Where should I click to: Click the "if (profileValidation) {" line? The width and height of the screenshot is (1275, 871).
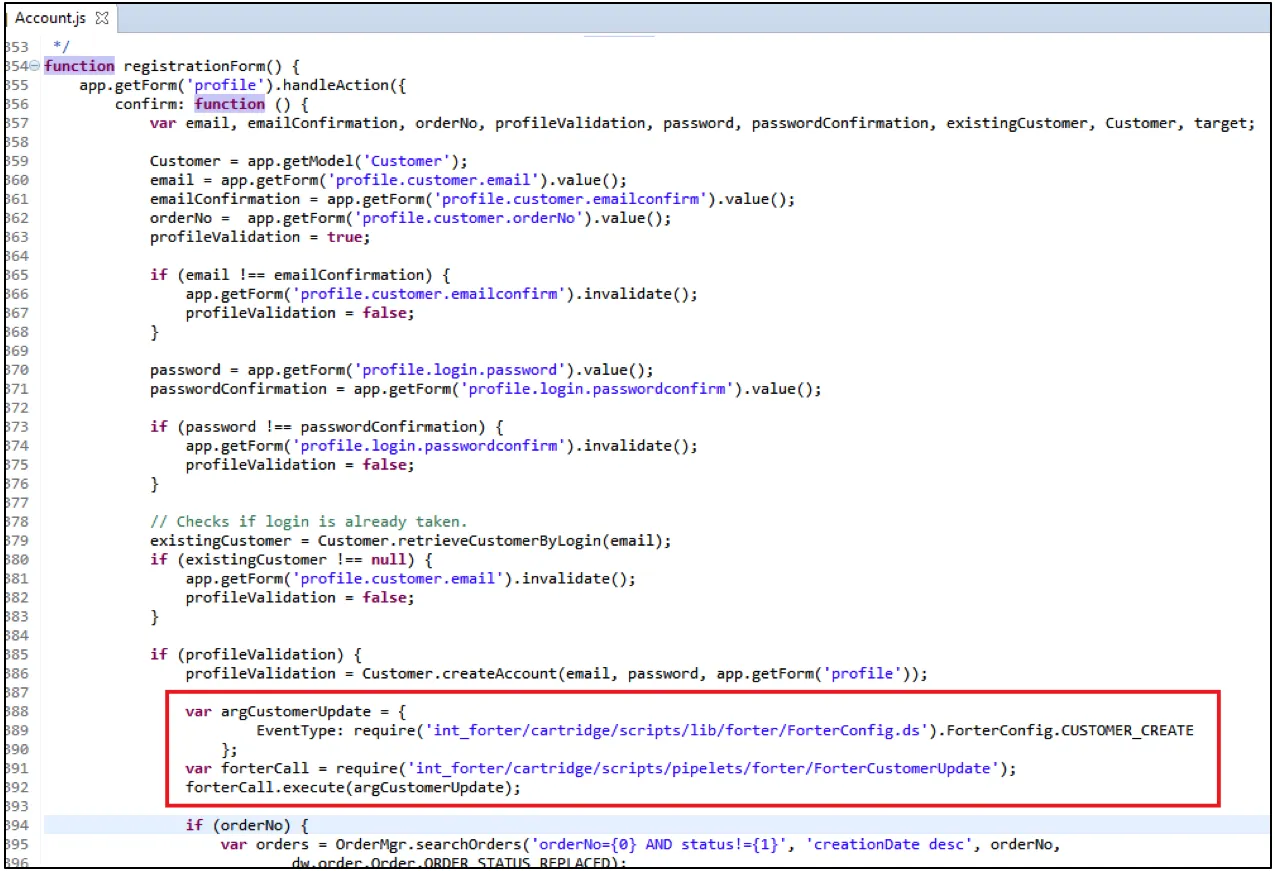256,655
